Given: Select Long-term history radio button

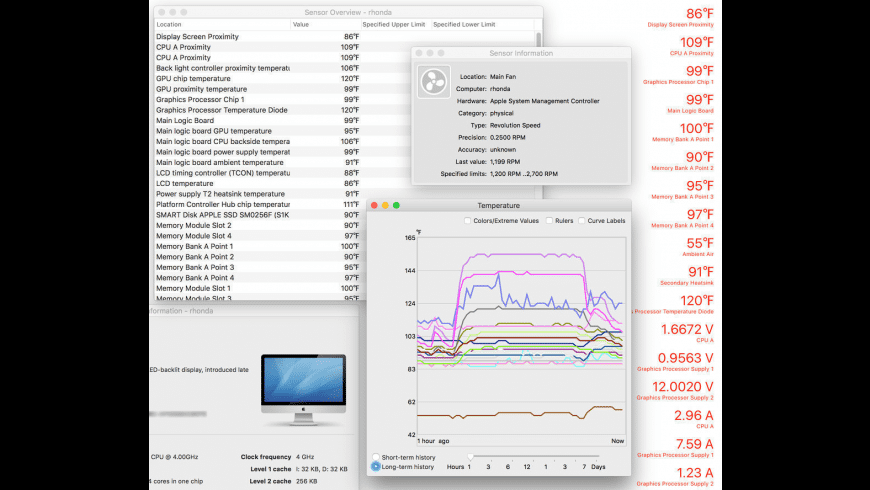Looking at the screenshot, I should (376, 467).
